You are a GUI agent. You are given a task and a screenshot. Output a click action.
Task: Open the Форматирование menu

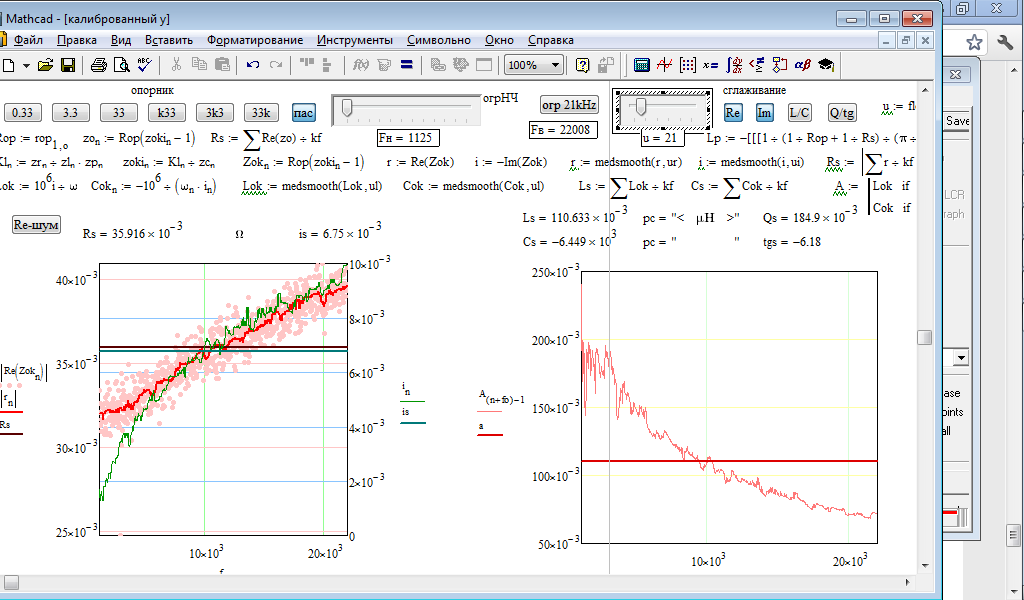(255, 40)
